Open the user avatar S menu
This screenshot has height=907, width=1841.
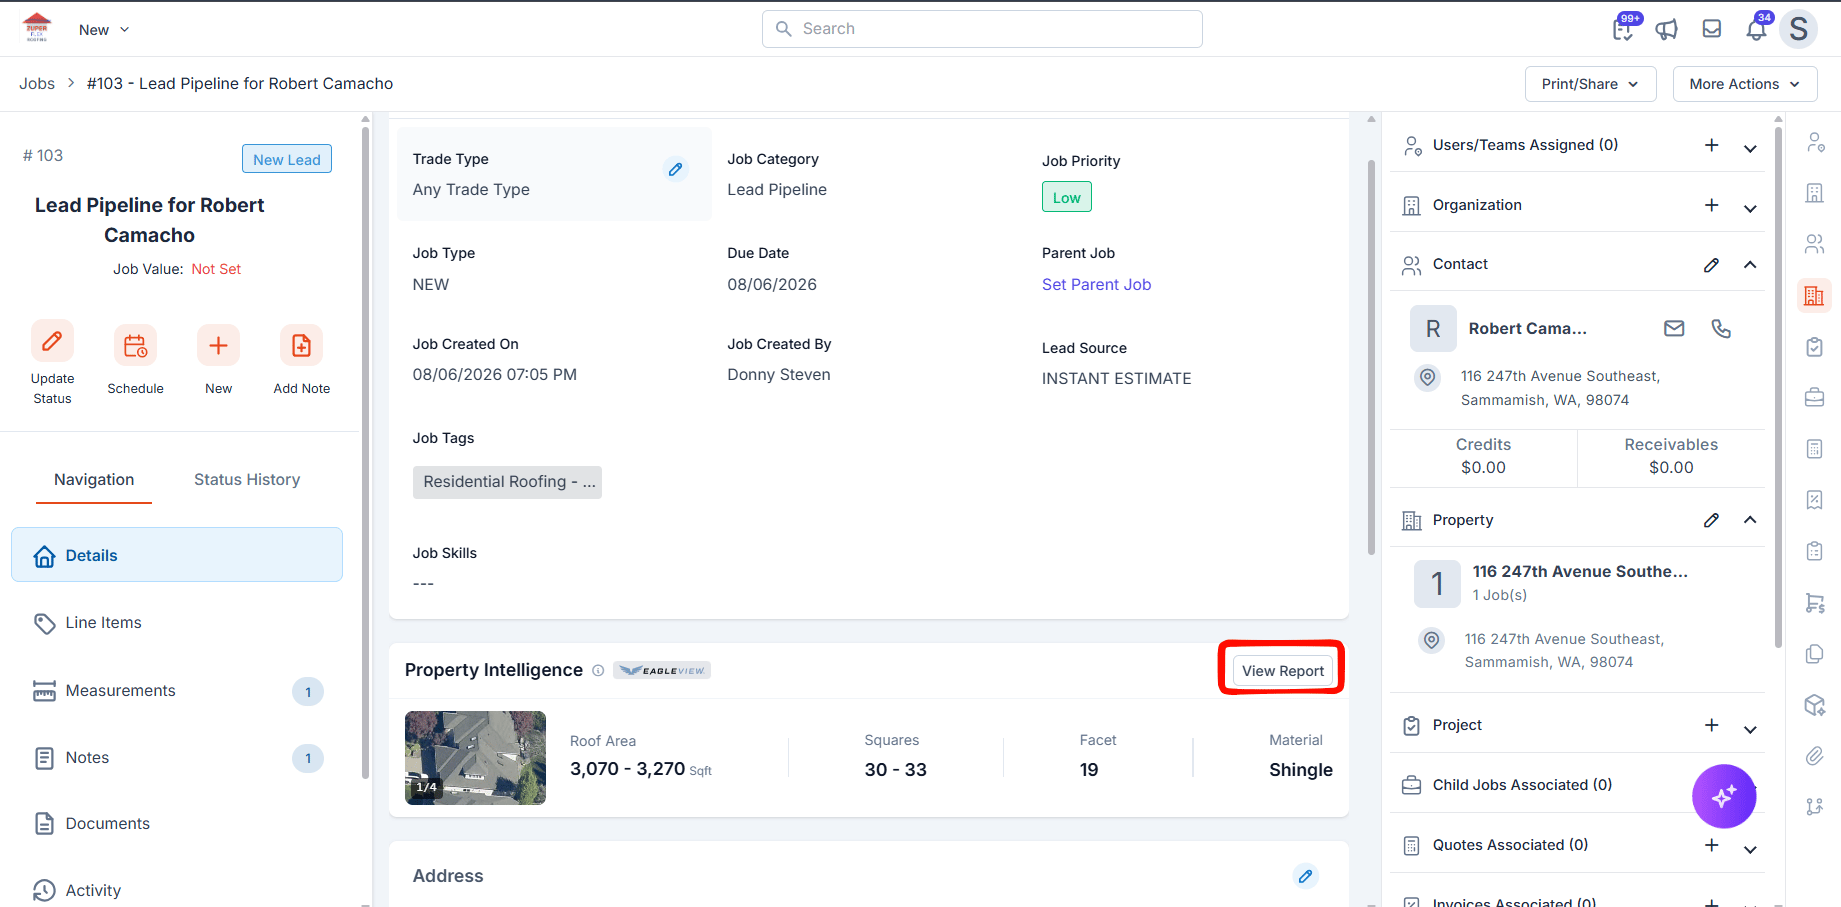coord(1798,29)
